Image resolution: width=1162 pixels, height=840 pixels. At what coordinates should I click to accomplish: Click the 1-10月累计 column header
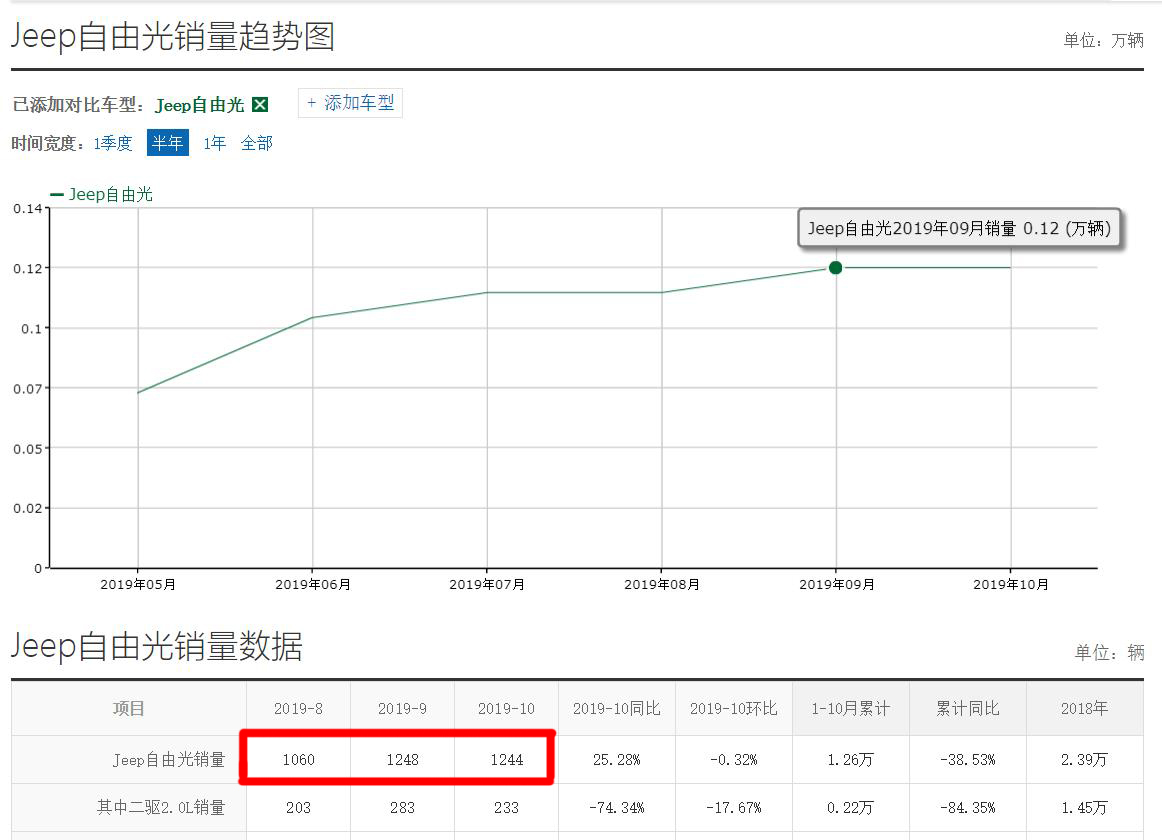click(x=850, y=708)
